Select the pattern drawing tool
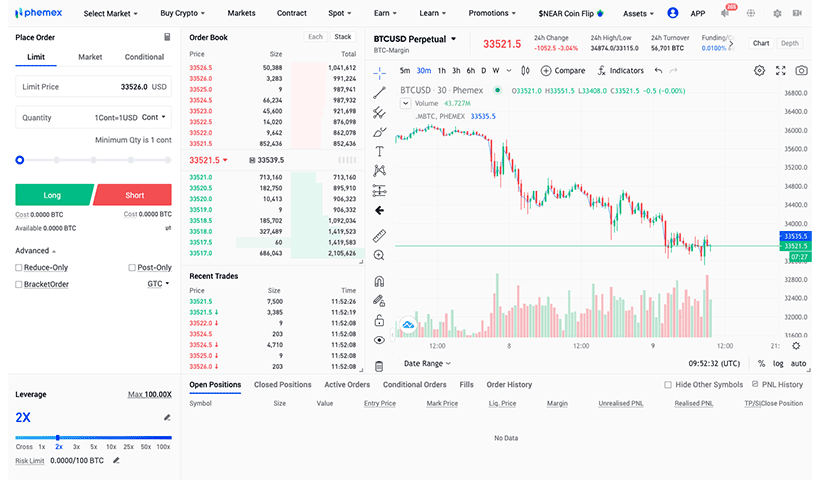The width and height of the screenshot is (820, 480). [380, 170]
